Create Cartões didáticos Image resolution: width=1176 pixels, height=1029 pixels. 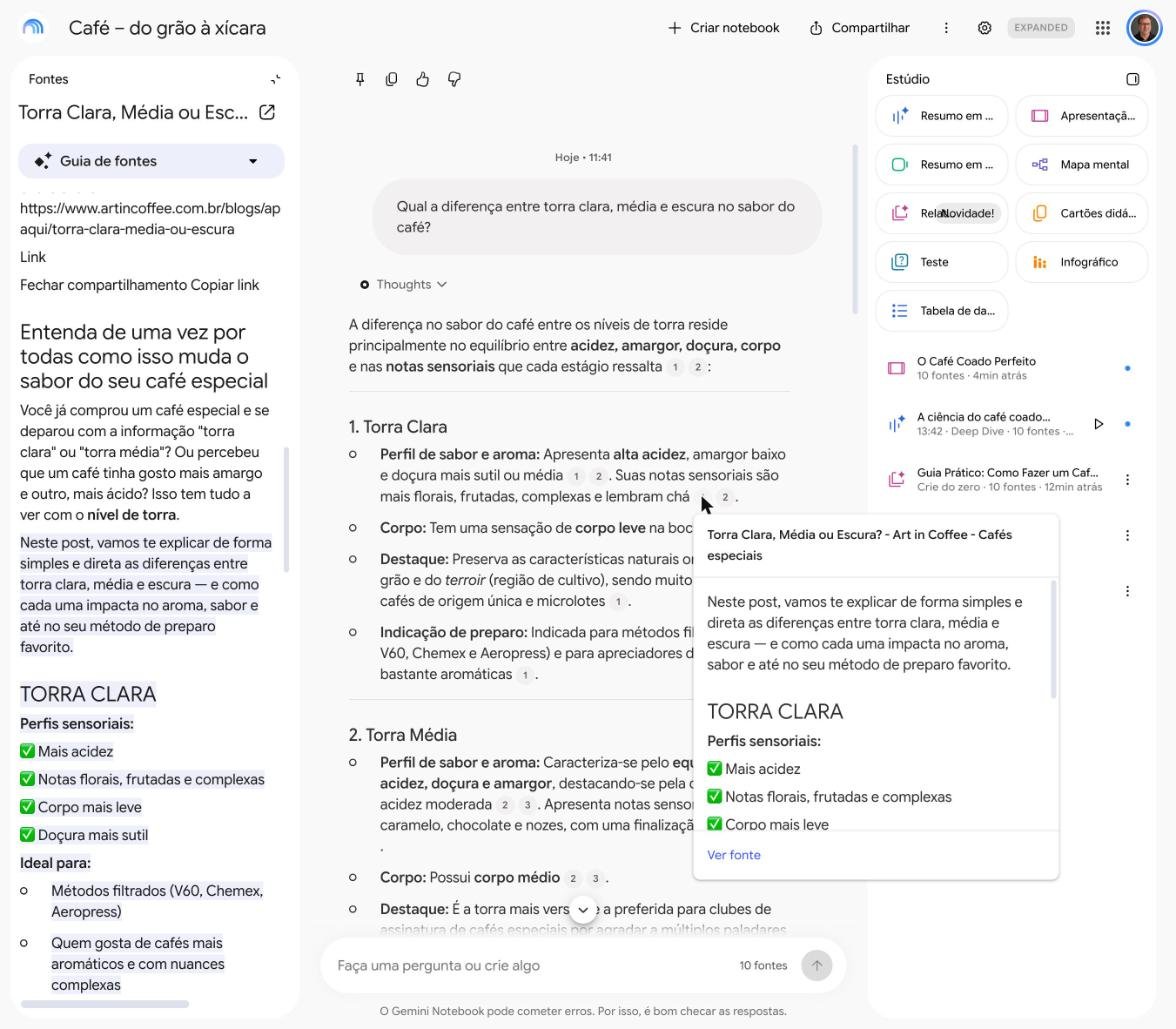pyautogui.click(x=1082, y=213)
